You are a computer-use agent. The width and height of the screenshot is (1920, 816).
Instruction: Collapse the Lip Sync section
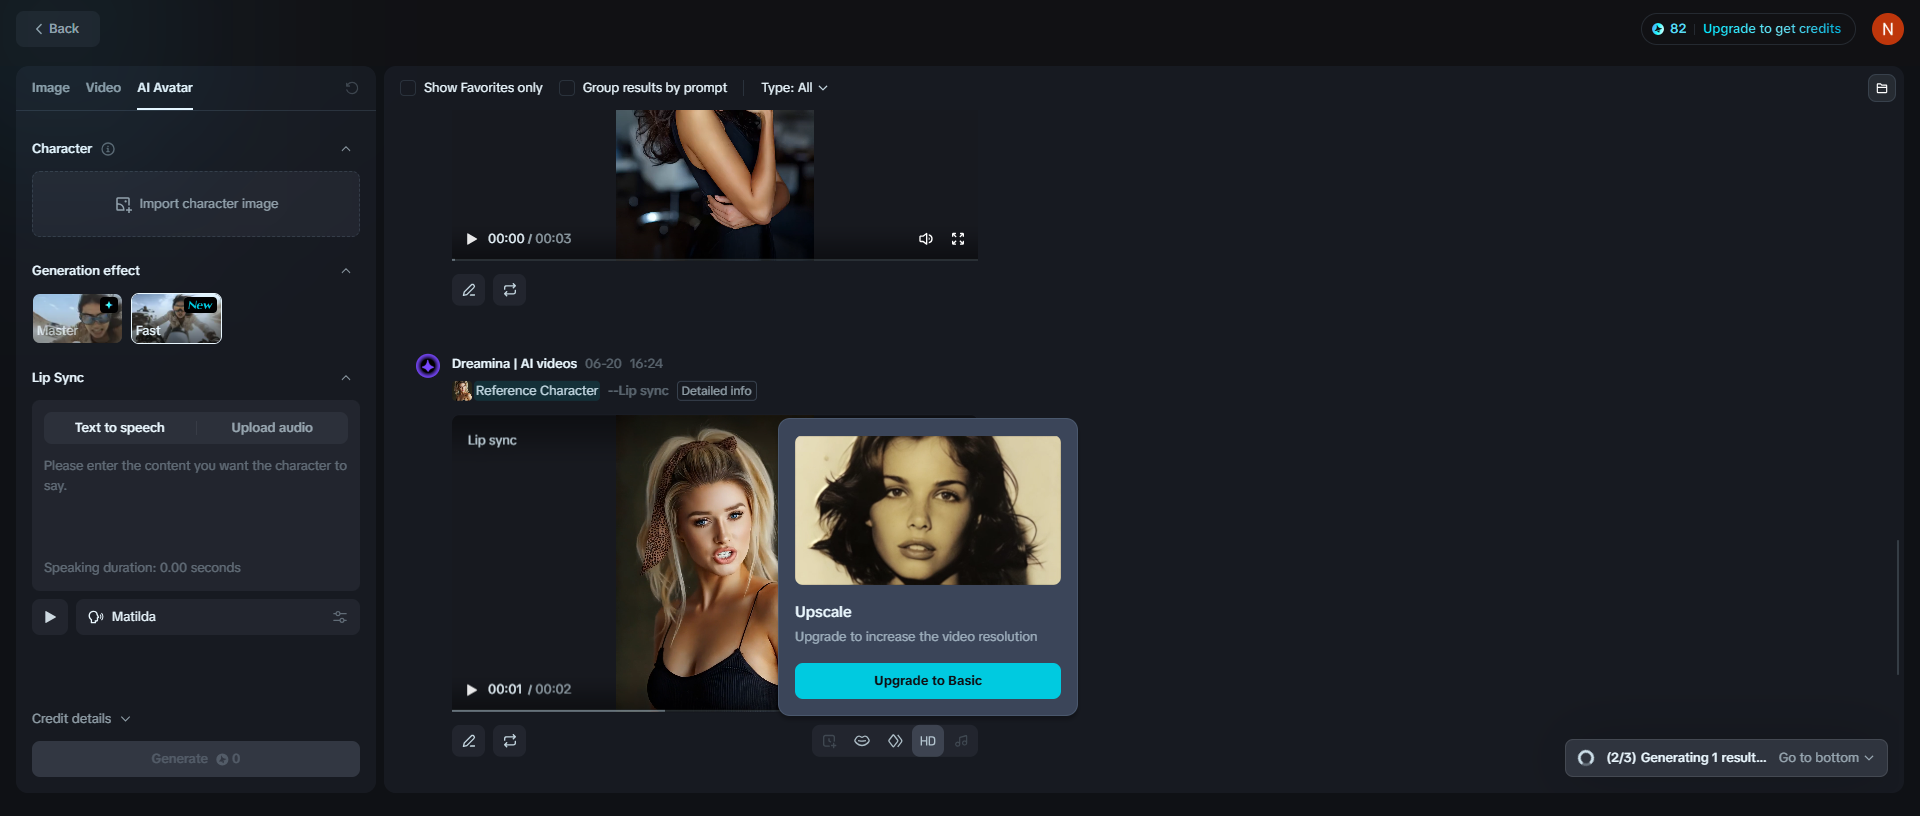(x=346, y=378)
